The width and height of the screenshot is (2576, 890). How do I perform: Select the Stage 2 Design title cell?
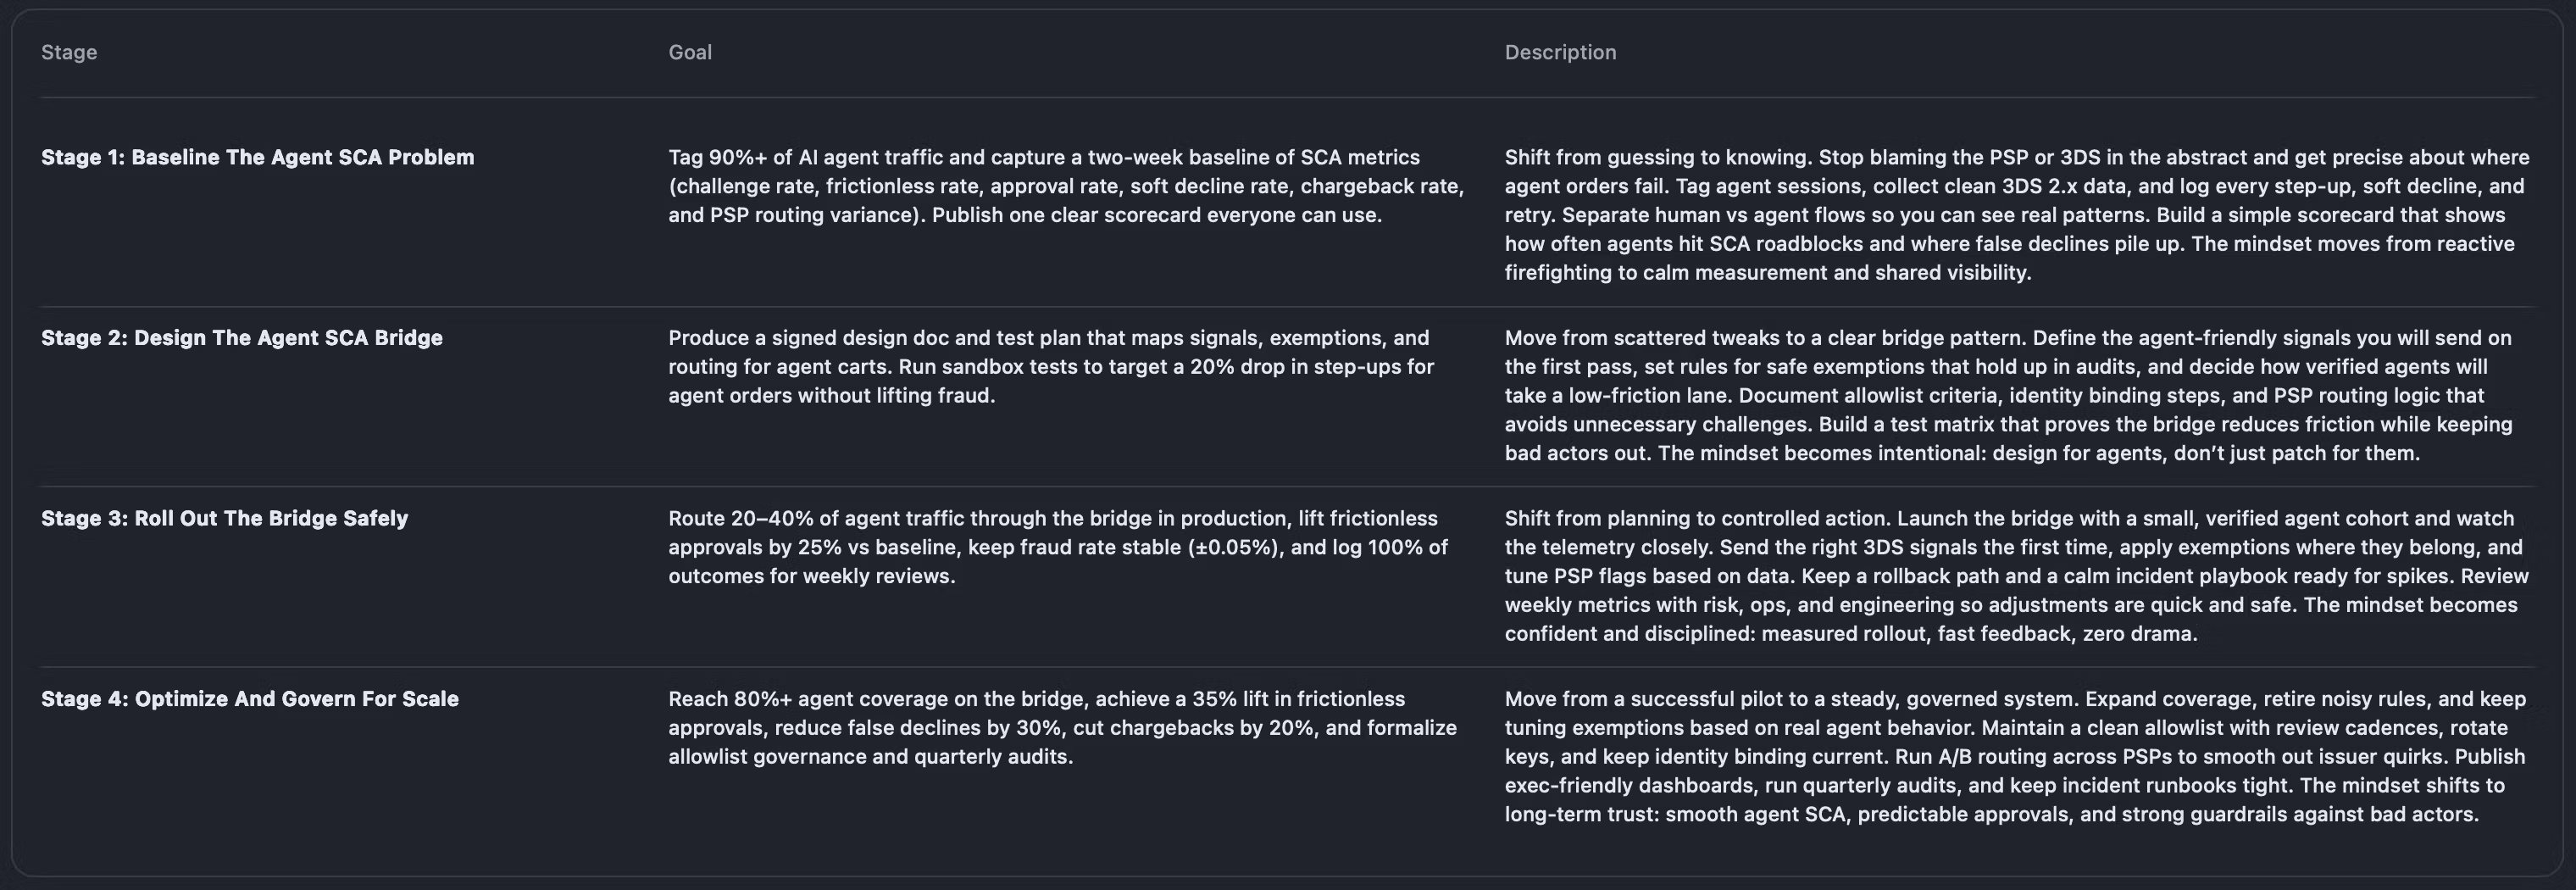click(x=241, y=338)
